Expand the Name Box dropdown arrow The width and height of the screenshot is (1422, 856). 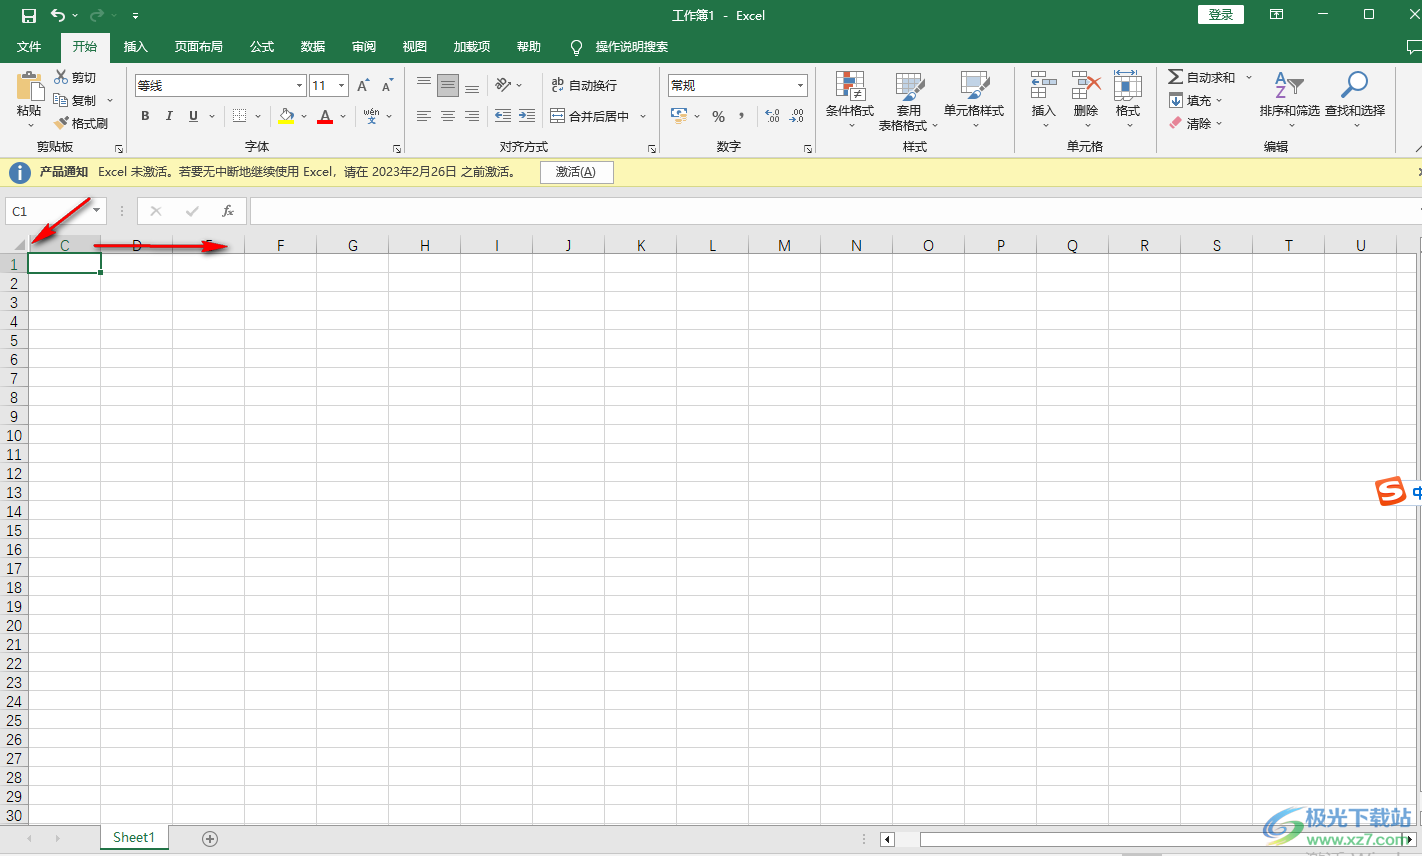coord(96,211)
